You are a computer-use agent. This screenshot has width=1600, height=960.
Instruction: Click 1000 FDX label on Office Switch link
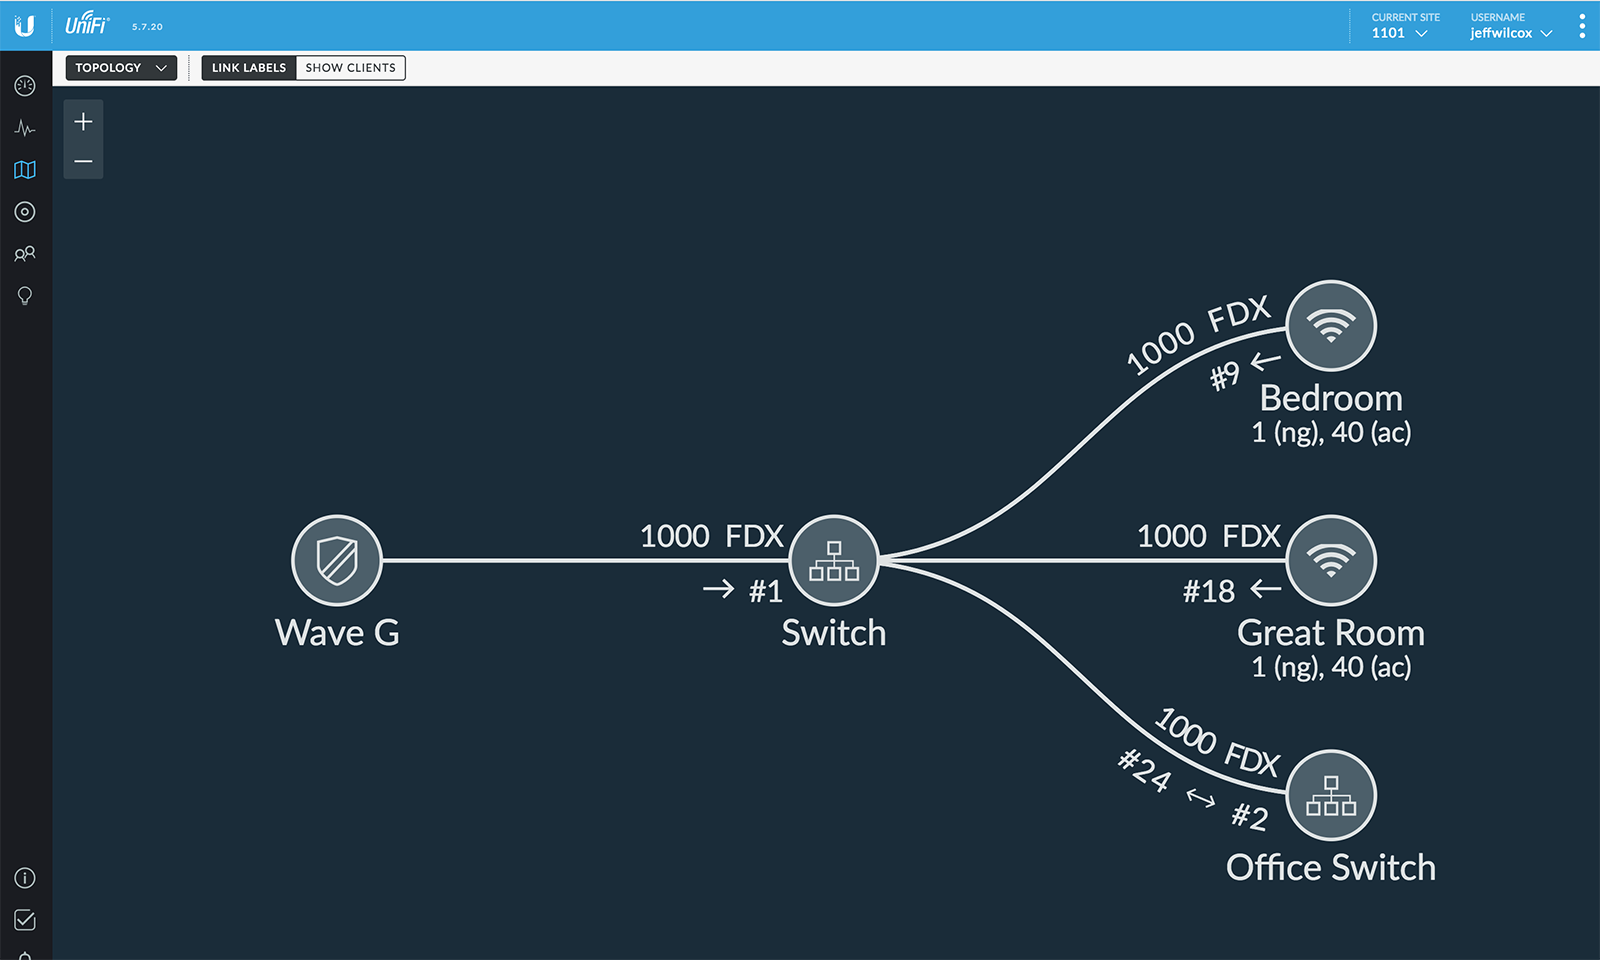point(1217,742)
